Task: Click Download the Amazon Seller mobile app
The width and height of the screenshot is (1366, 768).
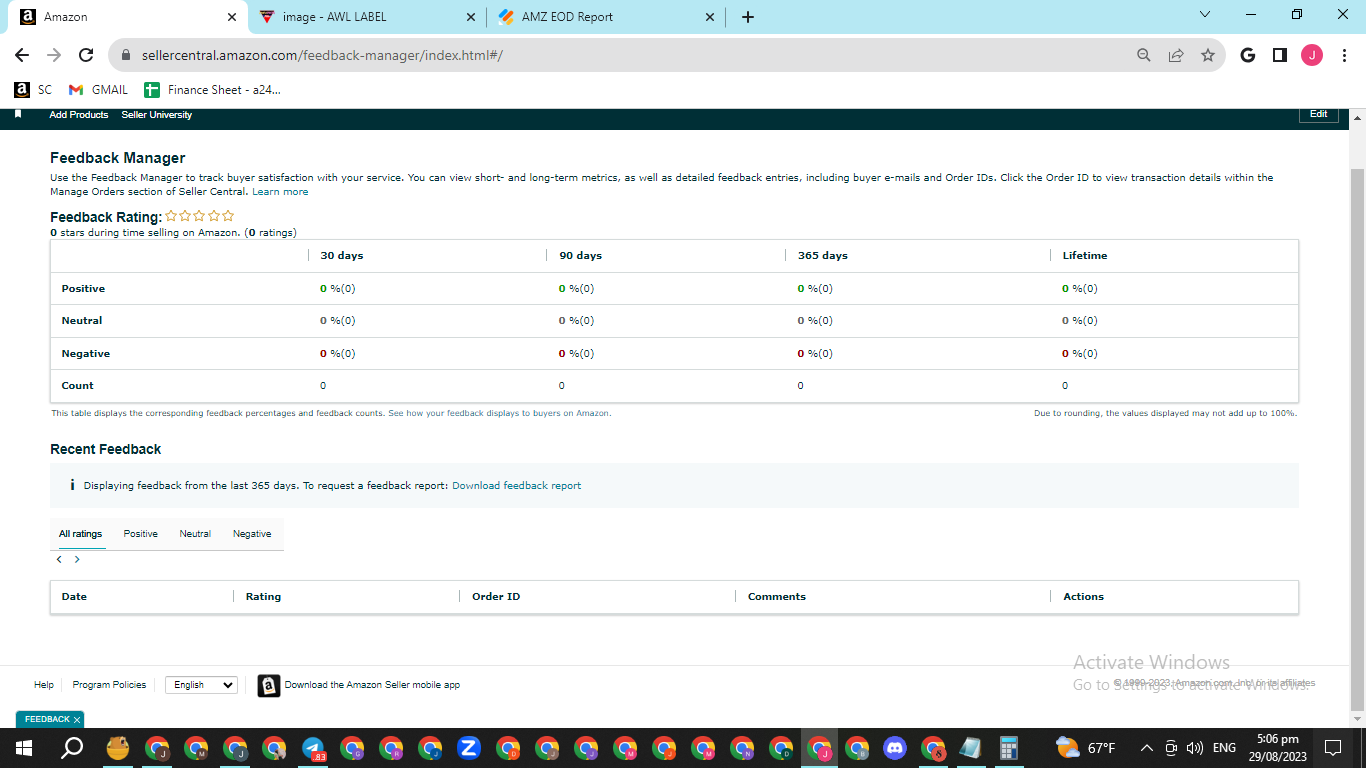Action: (x=372, y=685)
